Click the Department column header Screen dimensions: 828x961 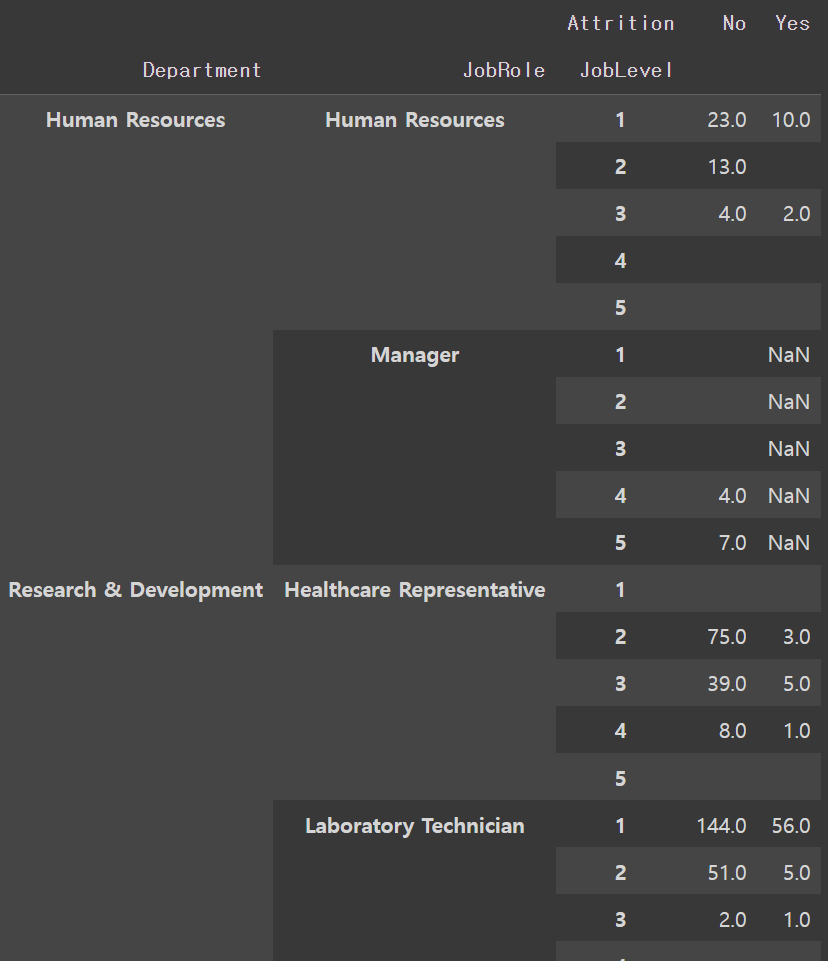click(202, 70)
